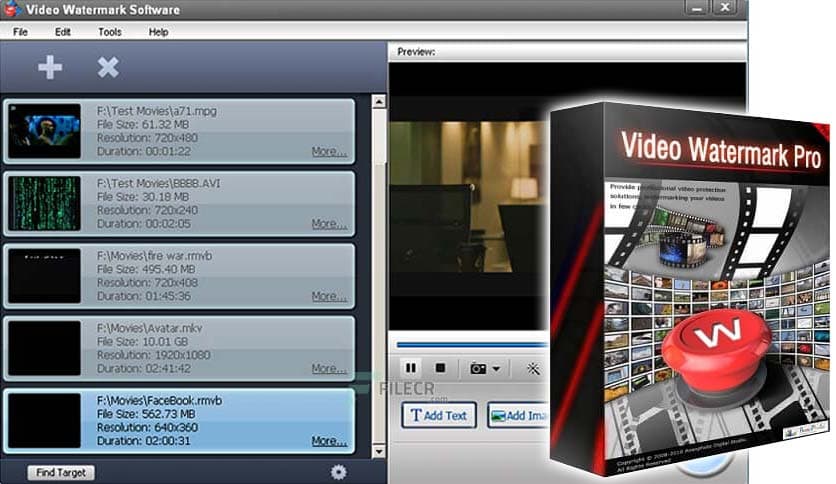This screenshot has height=484, width=836.
Task: Select the BBBB.AVI matrix thumbnail
Action: click(x=44, y=204)
